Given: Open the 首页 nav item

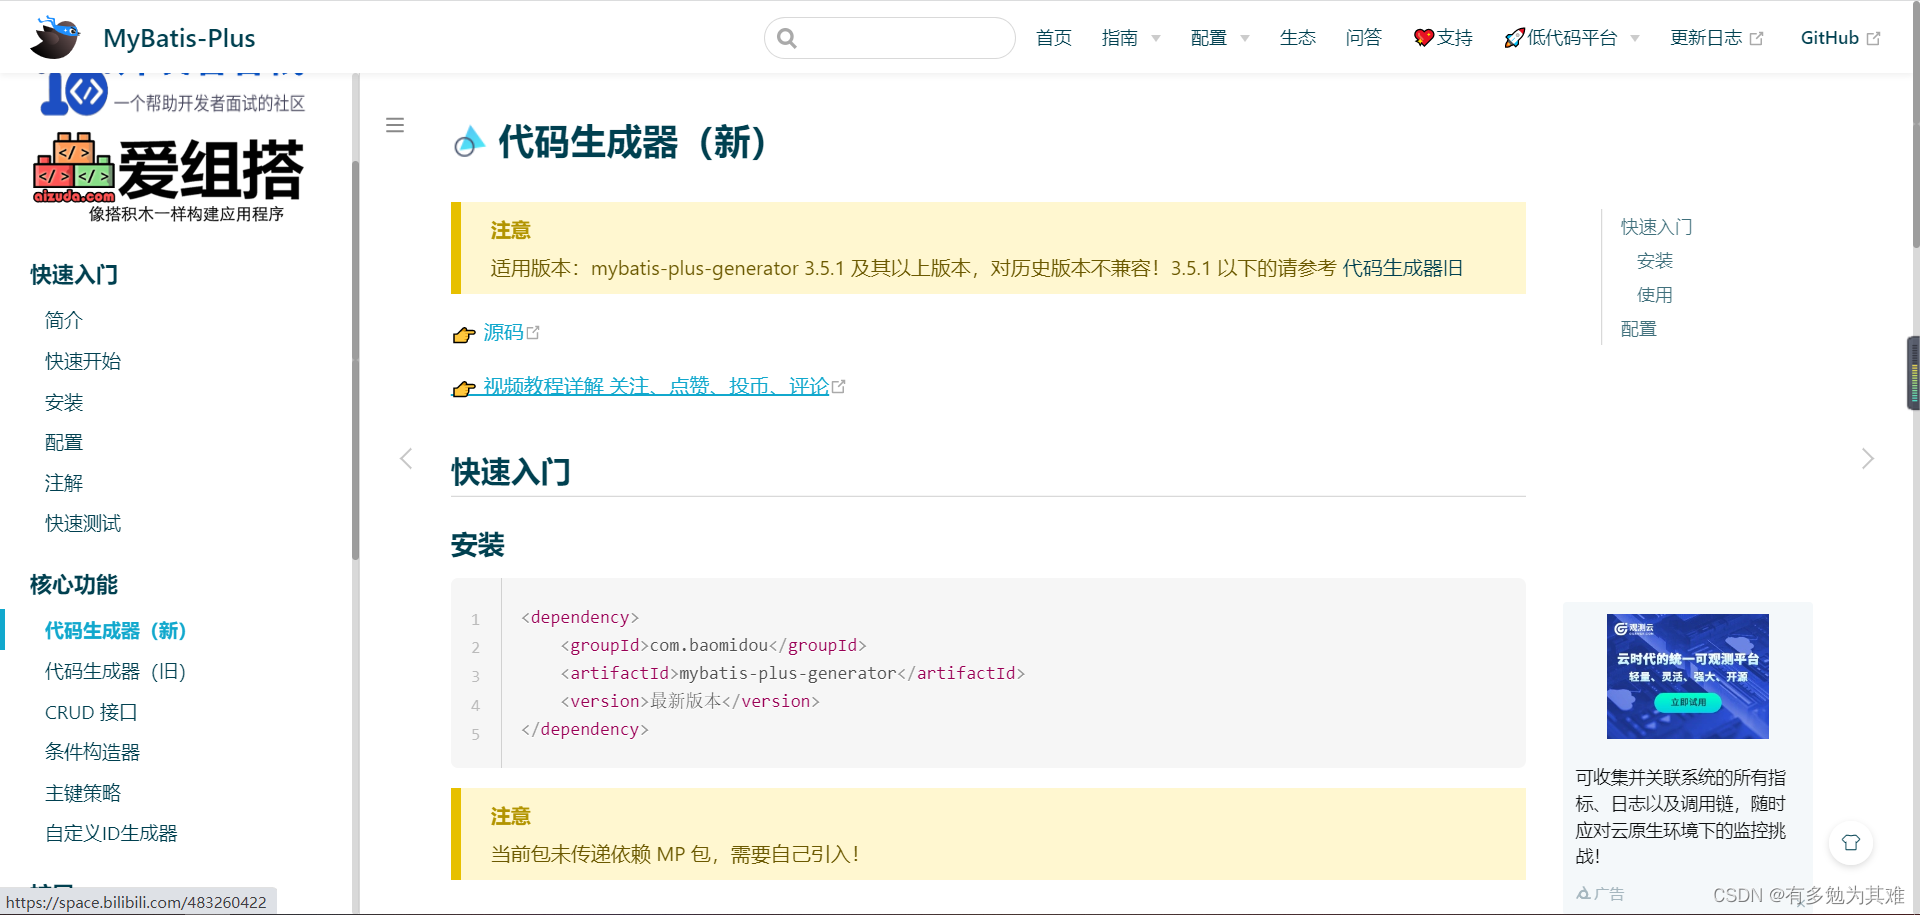Looking at the screenshot, I should (1054, 38).
